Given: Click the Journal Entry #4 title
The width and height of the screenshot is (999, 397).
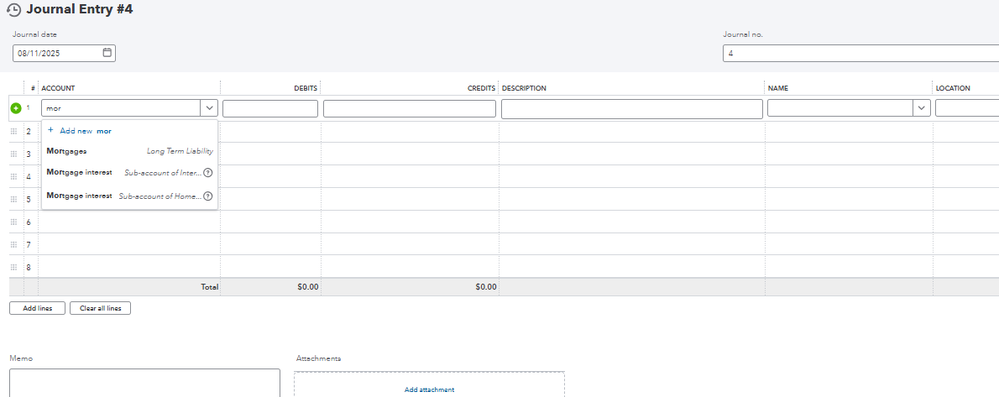Looking at the screenshot, I should pyautogui.click(x=80, y=10).
